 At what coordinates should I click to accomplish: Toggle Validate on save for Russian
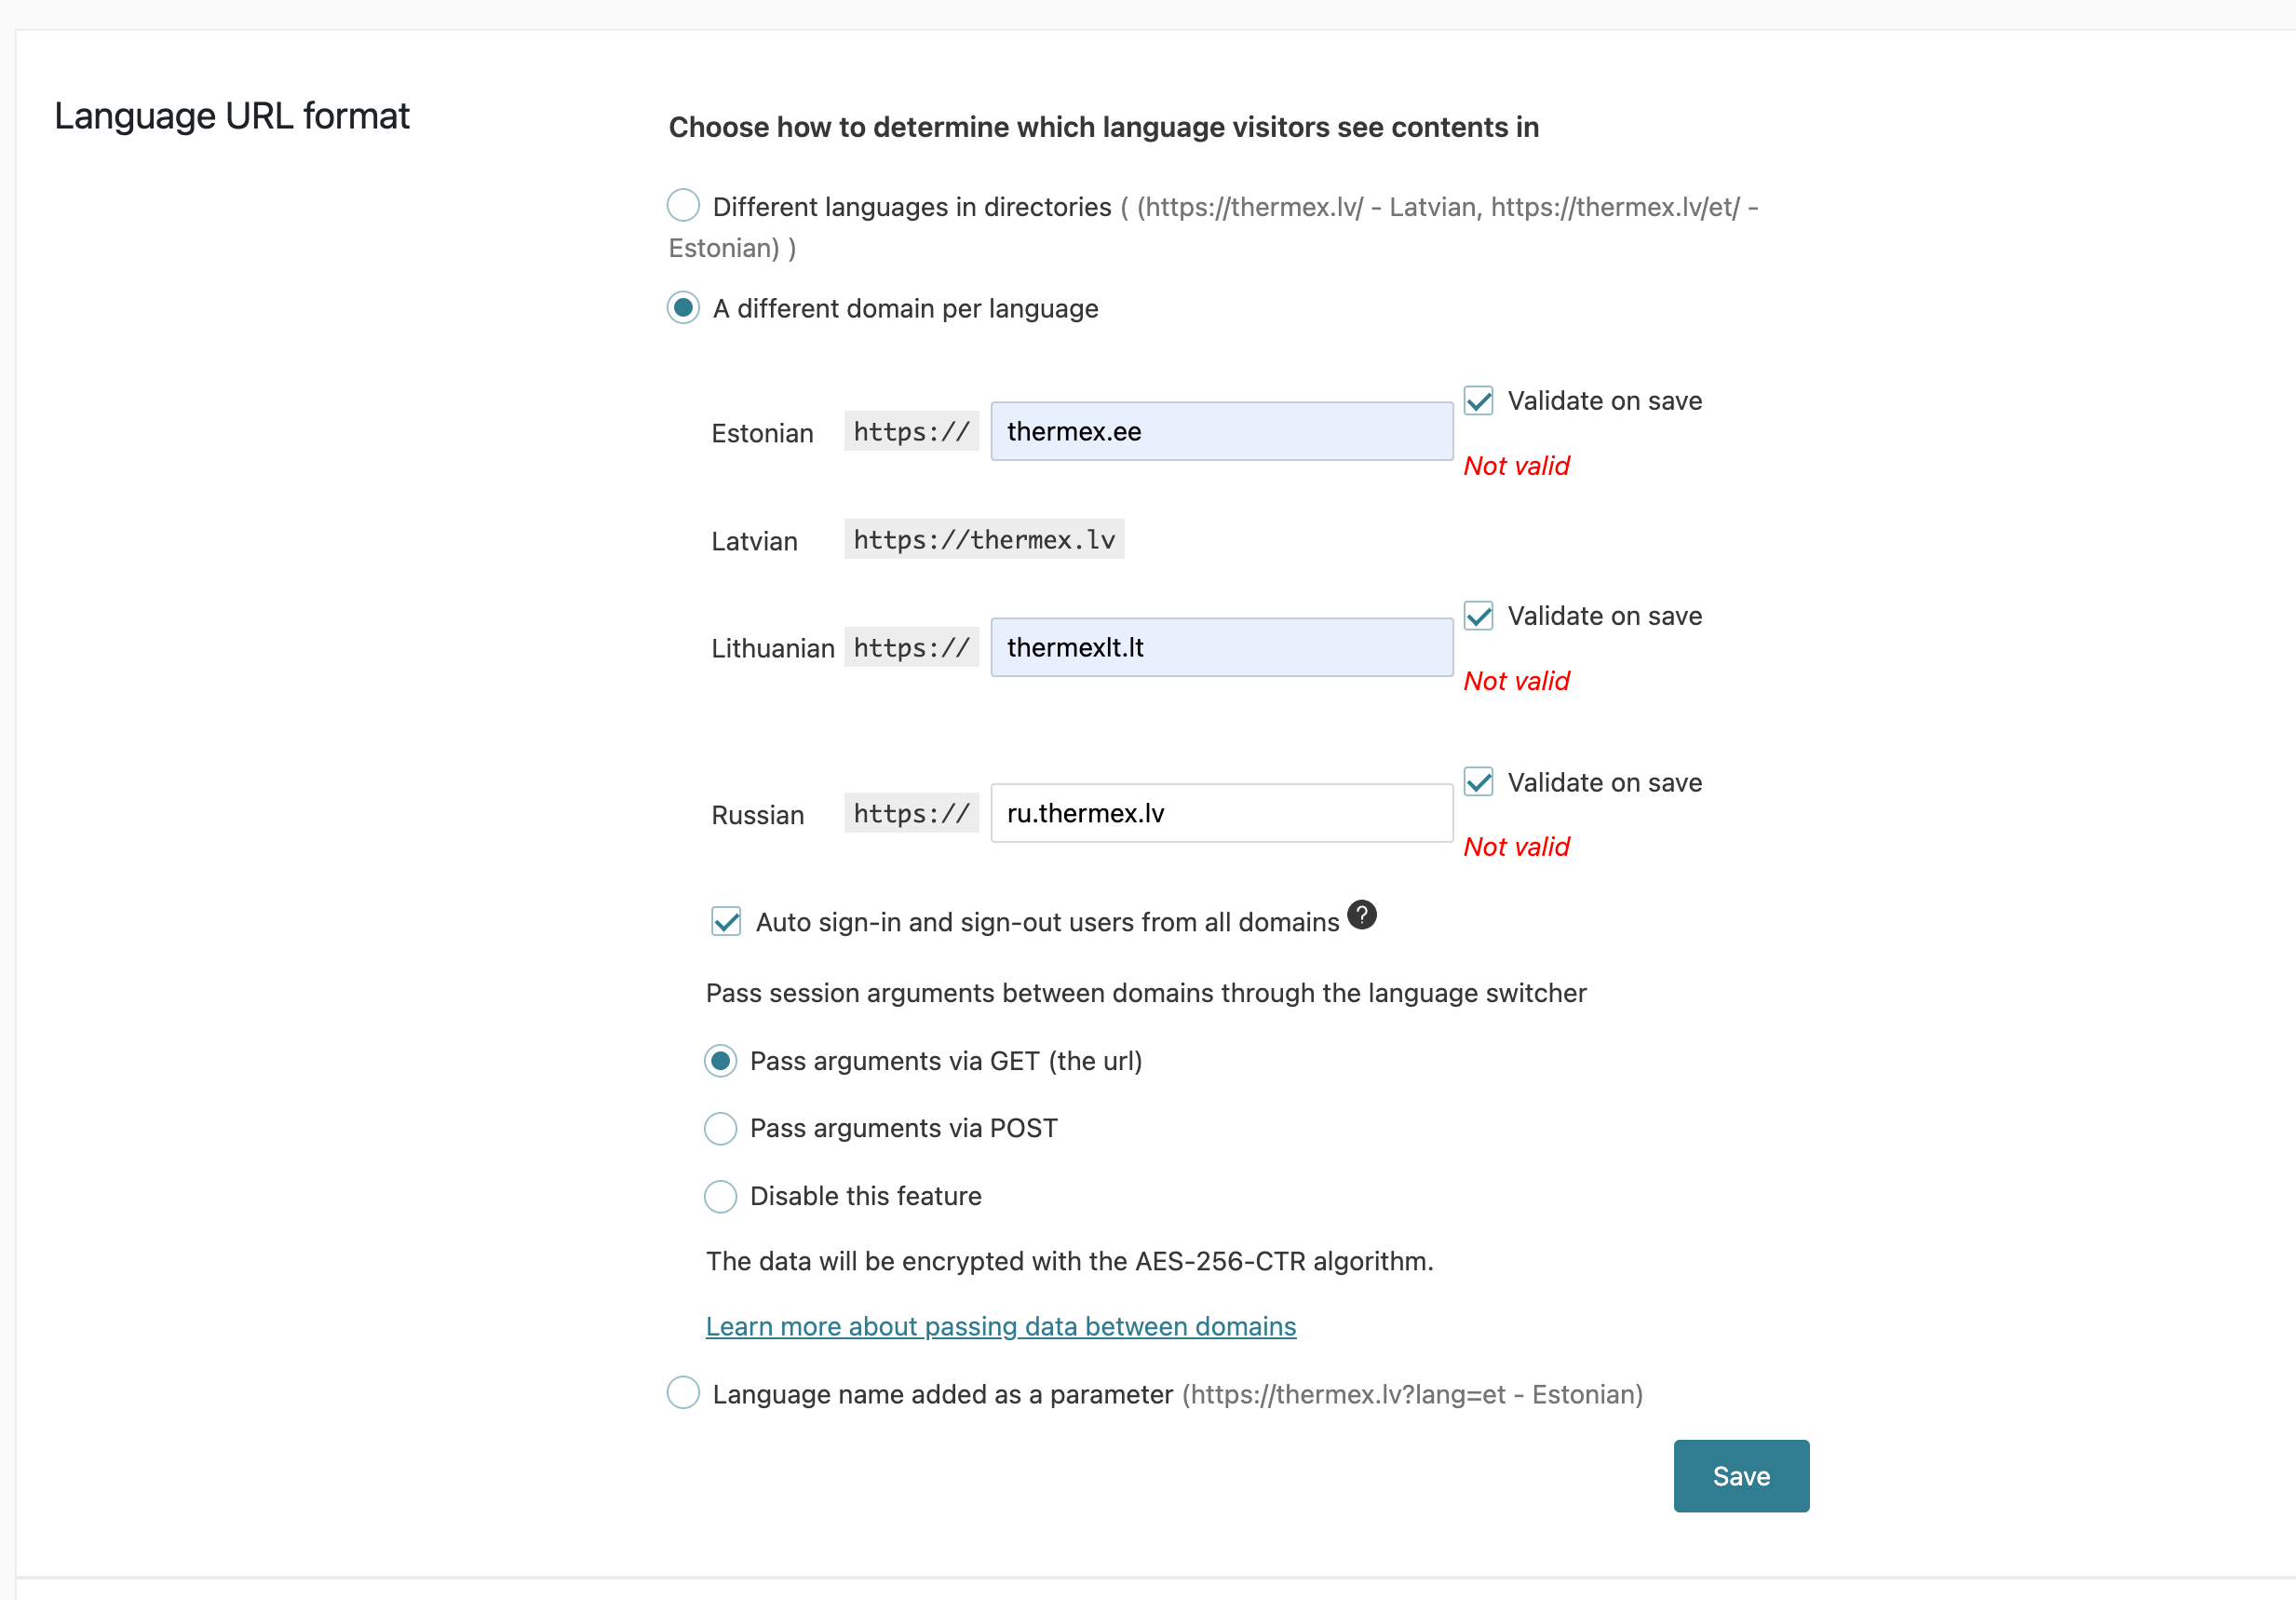(1478, 782)
